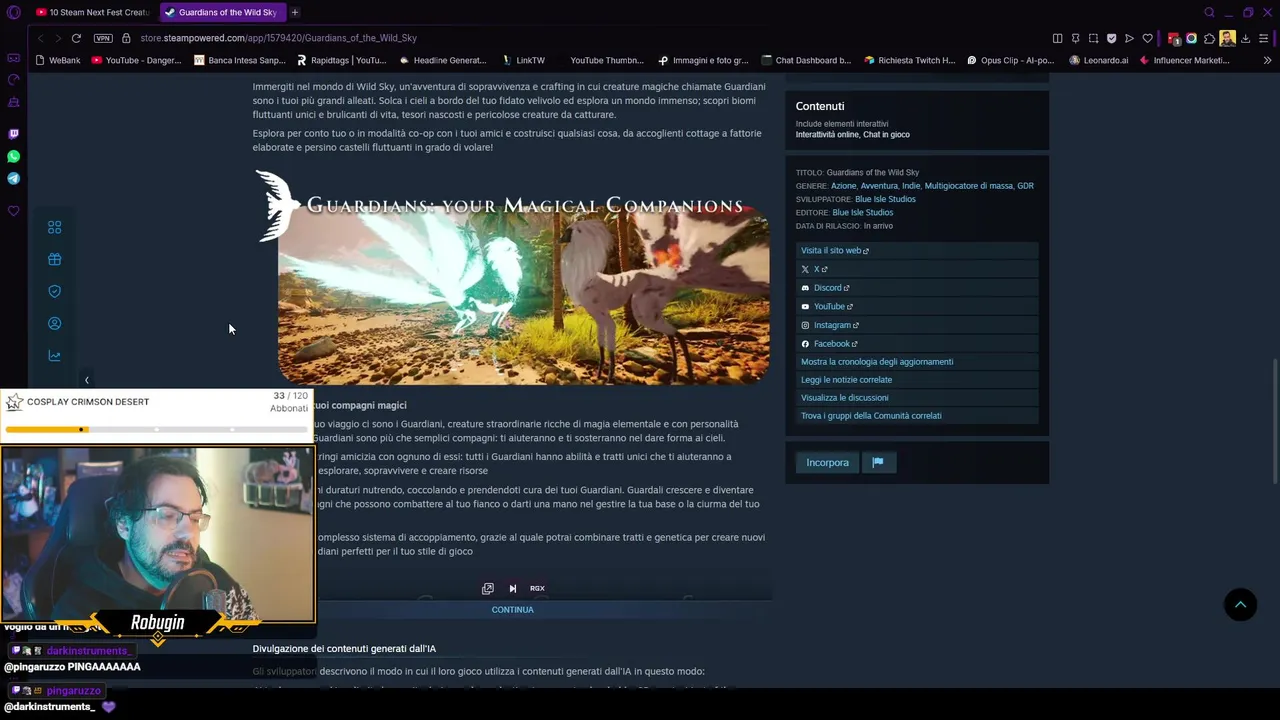Viewport: 1280px width, 720px height.
Task: Open the Rapidtags bookmark
Action: click(342, 60)
